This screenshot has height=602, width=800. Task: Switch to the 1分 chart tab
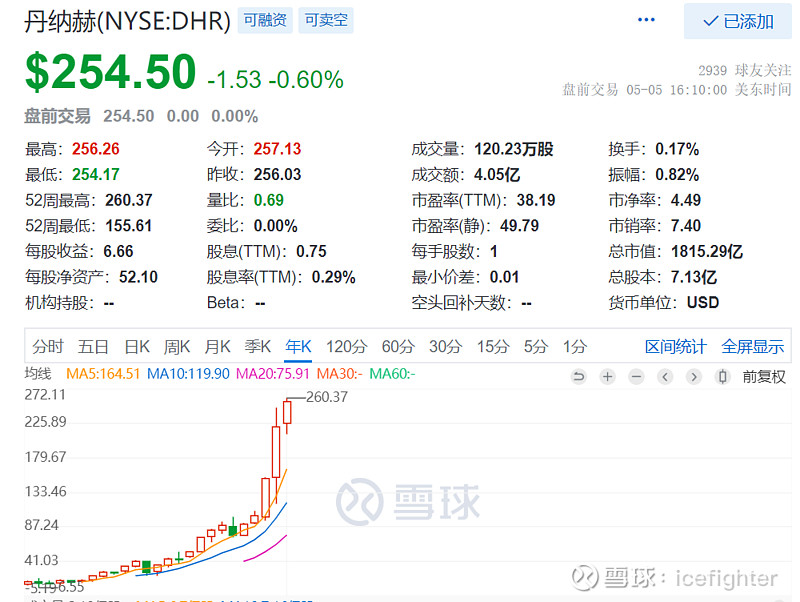click(574, 346)
